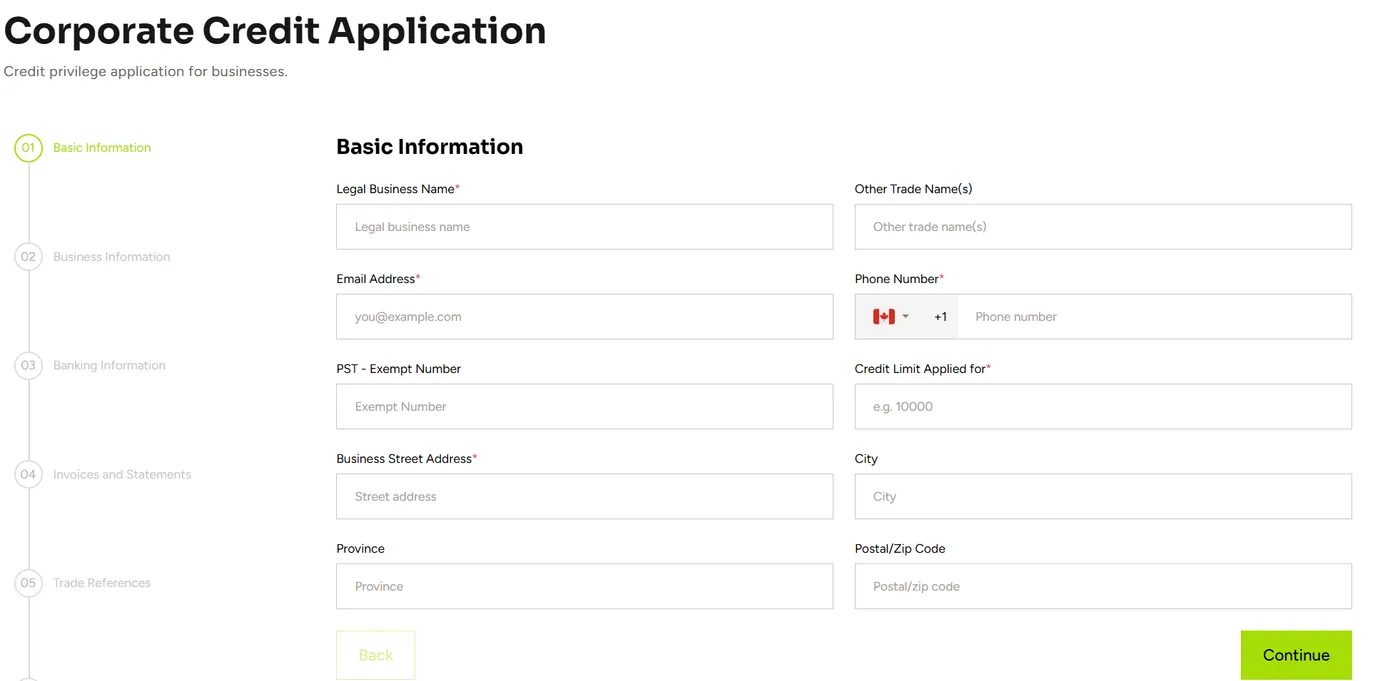Click the Postal/Zip Code label
Viewport: 1400px width, 681px height.
(900, 549)
